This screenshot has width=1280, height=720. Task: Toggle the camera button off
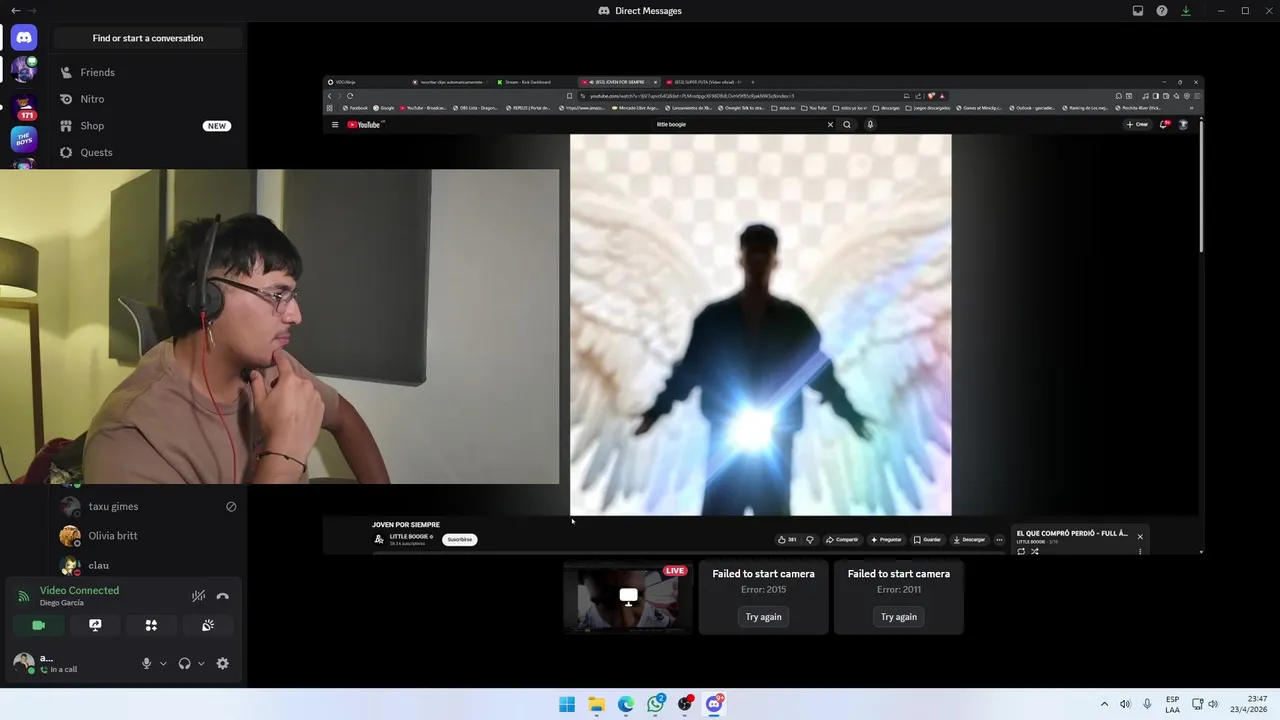click(x=38, y=625)
